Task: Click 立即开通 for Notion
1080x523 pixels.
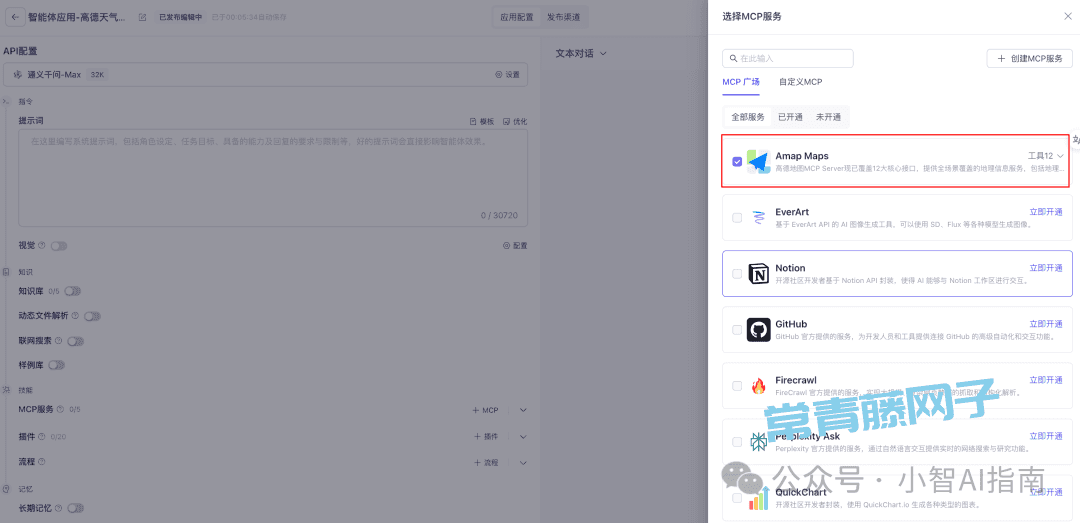Action: [x=1046, y=267]
